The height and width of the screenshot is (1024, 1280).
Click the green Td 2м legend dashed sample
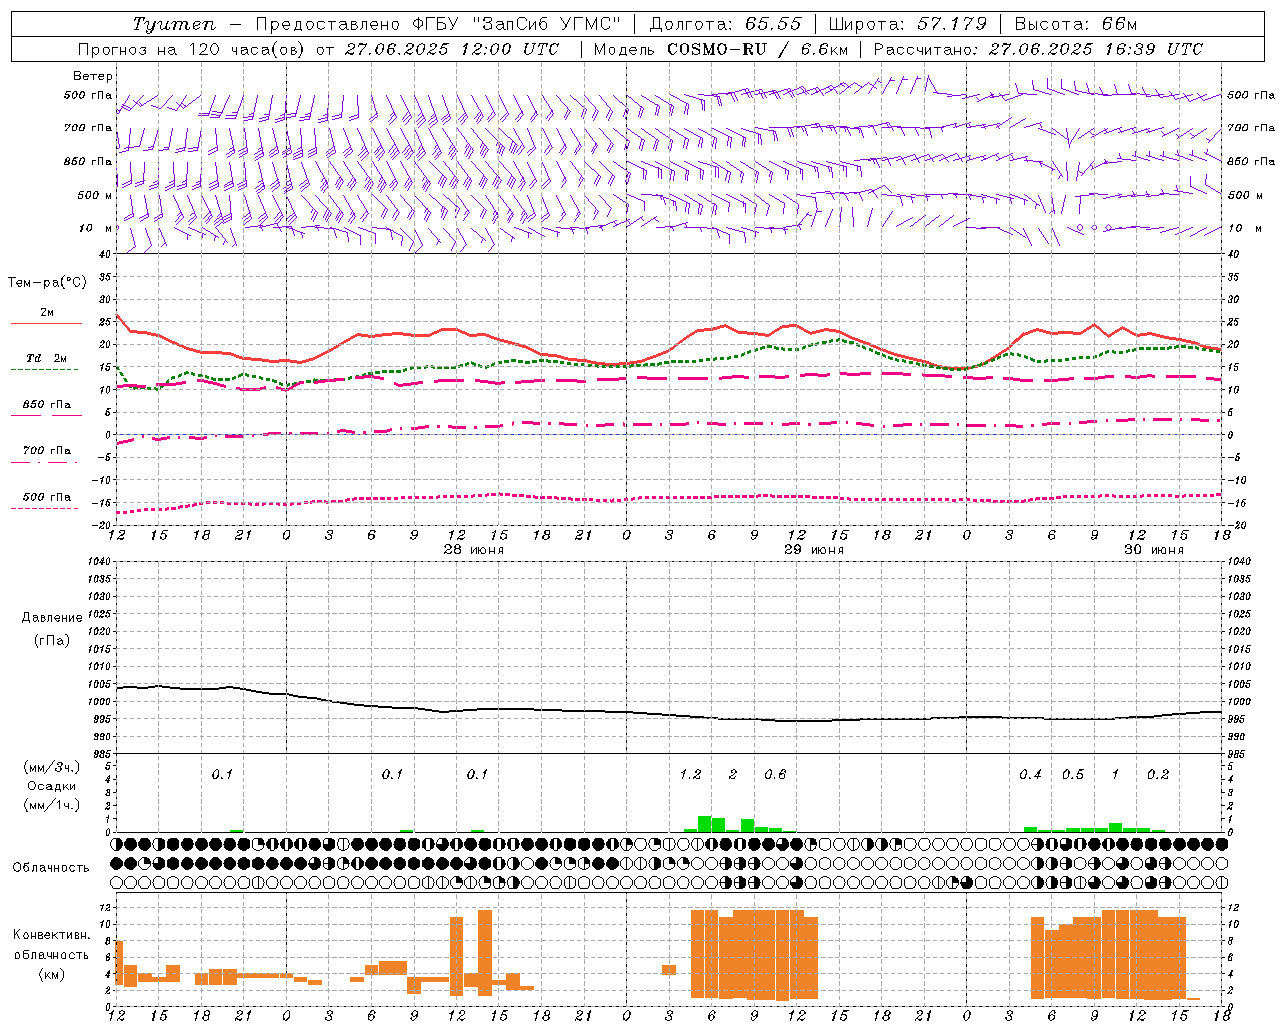46,370
